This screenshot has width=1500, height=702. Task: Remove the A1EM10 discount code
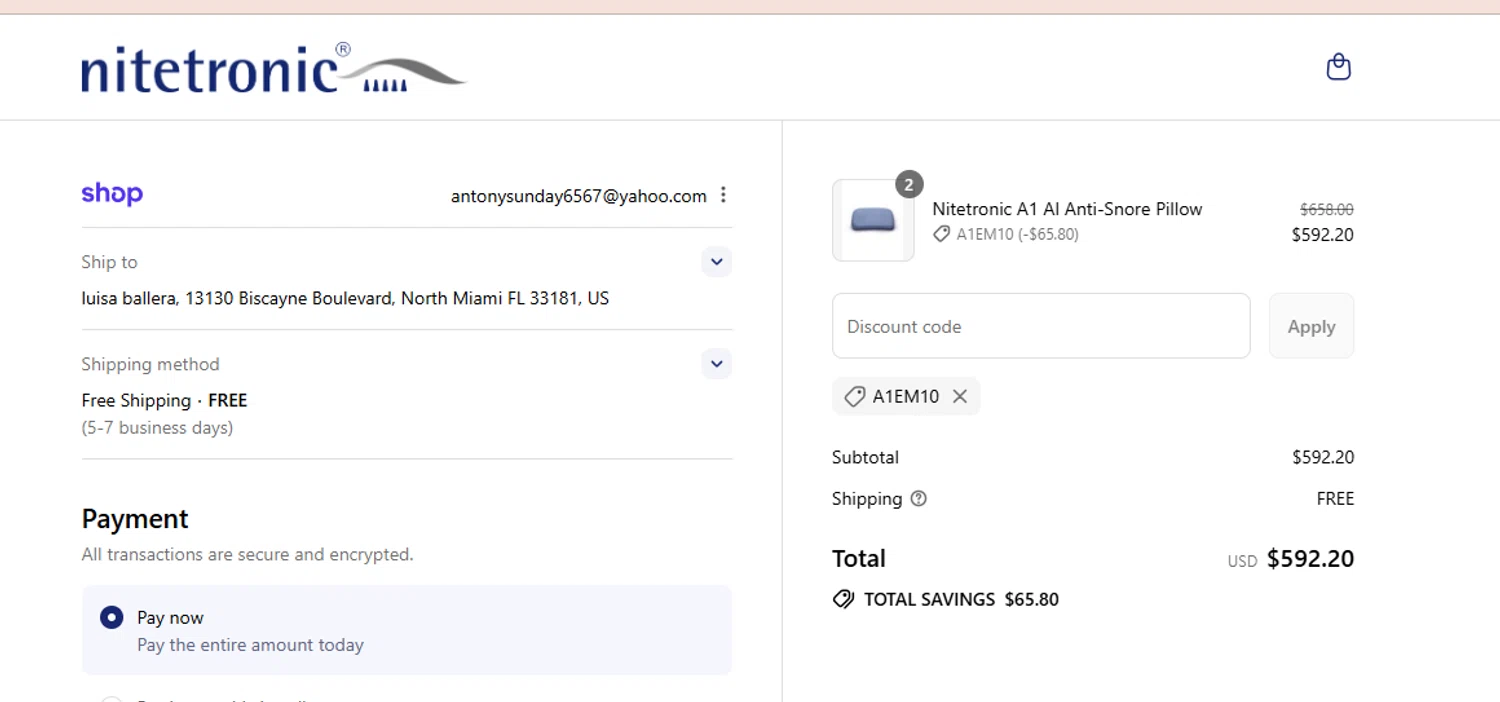coord(960,396)
